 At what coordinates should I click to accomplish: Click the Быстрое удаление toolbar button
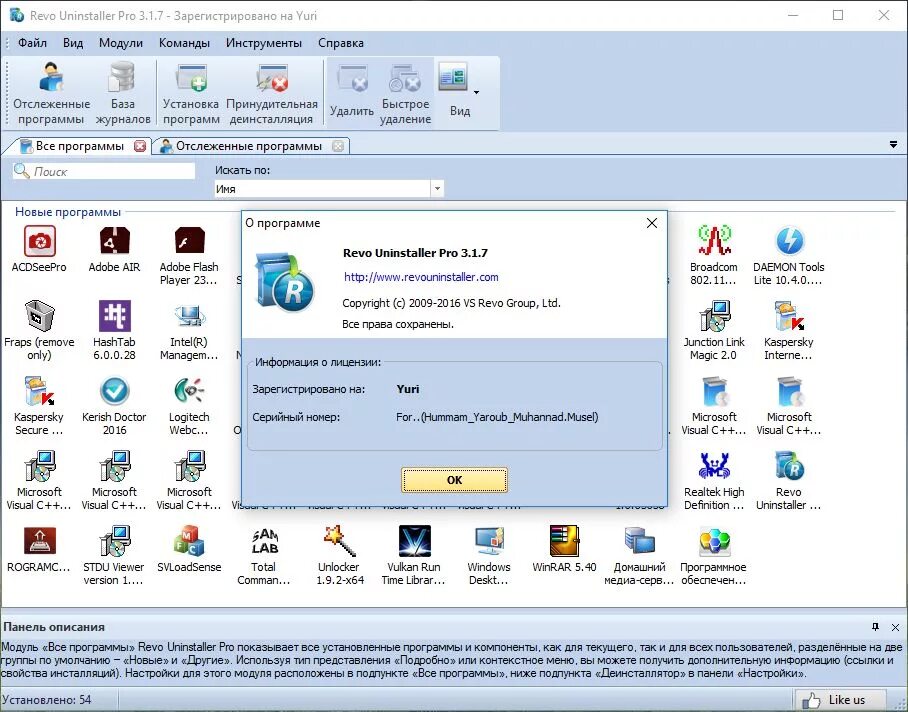click(405, 93)
